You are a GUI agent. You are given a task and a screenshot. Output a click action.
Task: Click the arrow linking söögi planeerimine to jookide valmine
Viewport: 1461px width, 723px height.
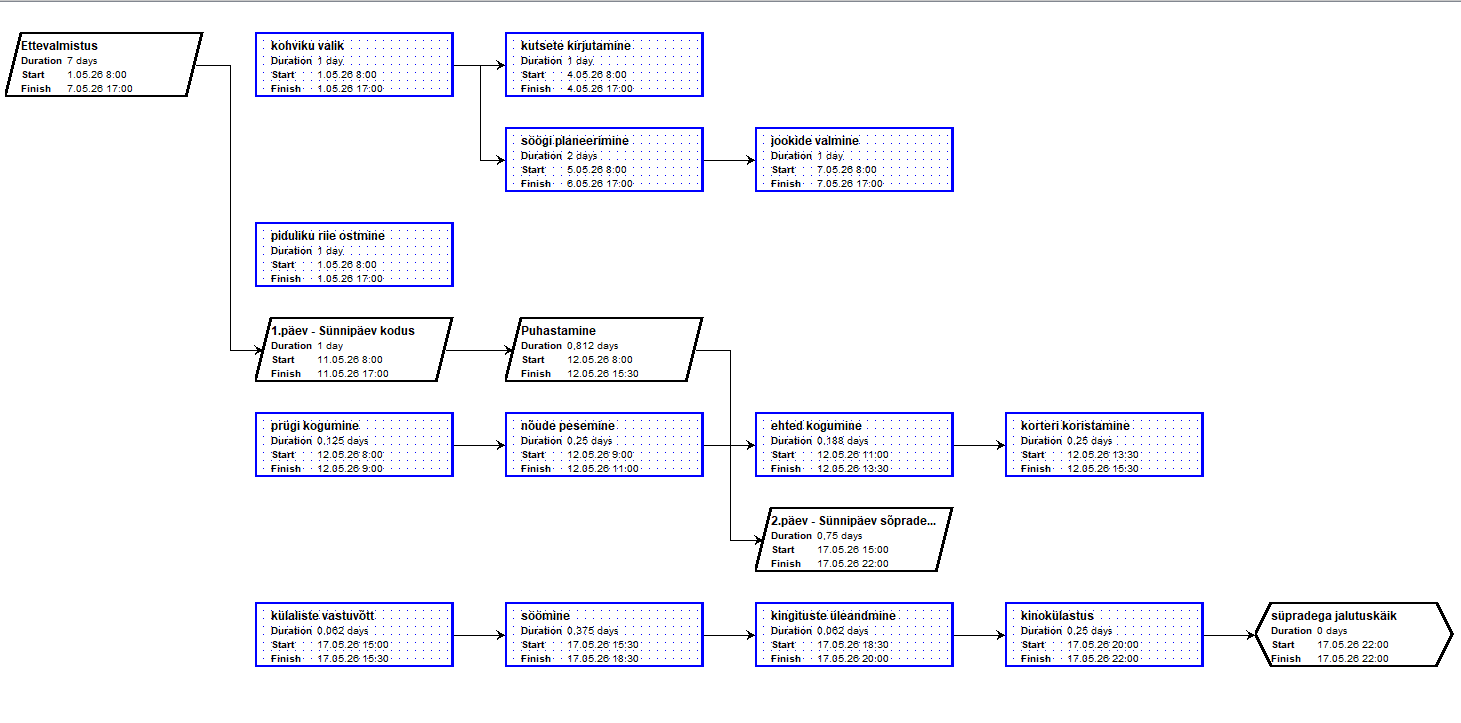pos(729,160)
